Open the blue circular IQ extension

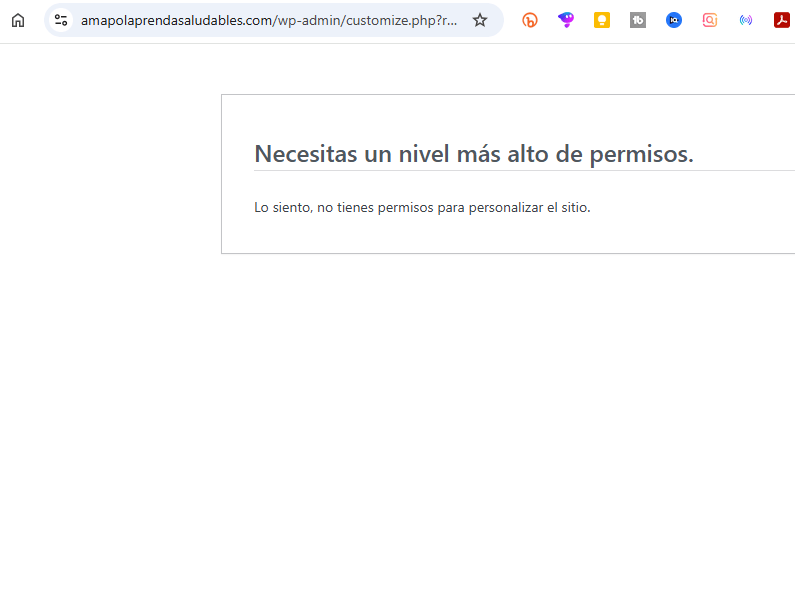click(x=674, y=20)
